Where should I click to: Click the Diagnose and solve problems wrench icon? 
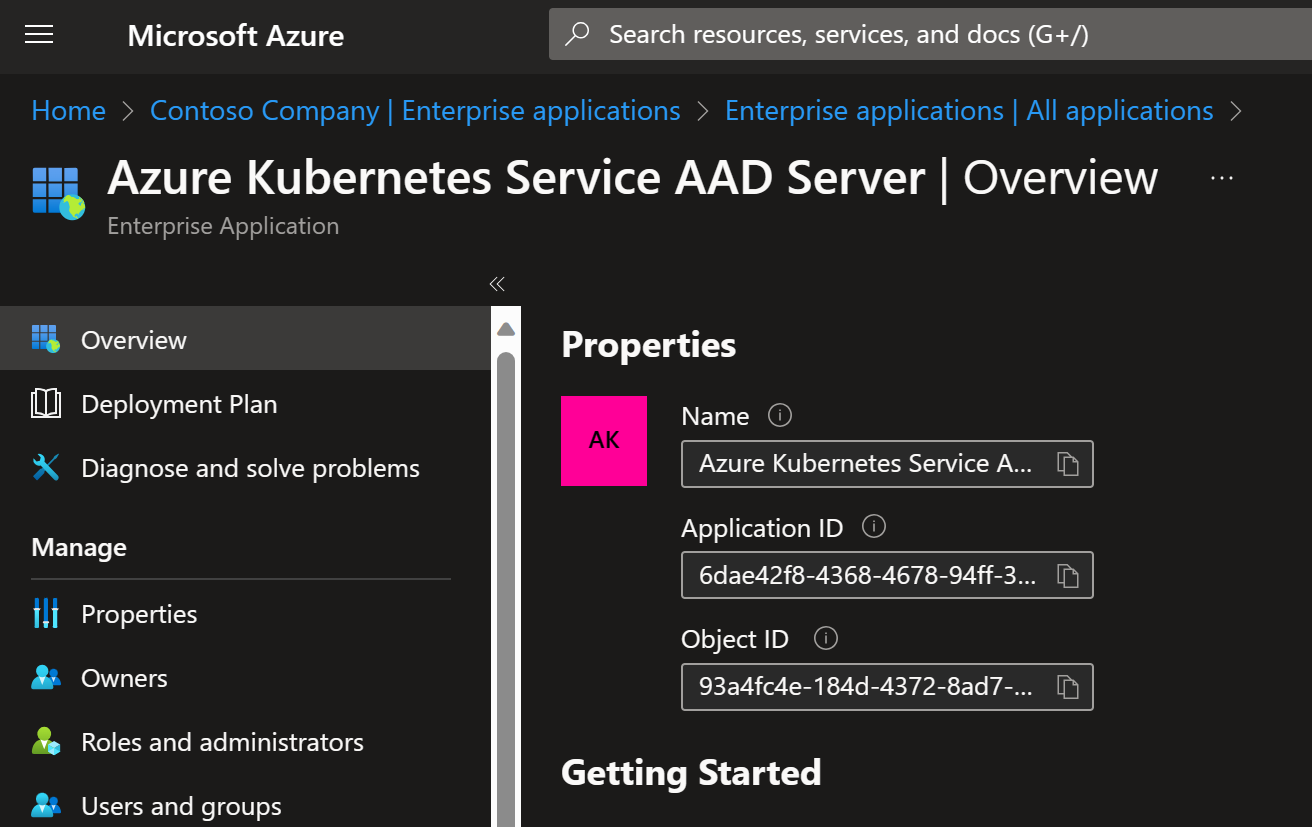(x=46, y=468)
